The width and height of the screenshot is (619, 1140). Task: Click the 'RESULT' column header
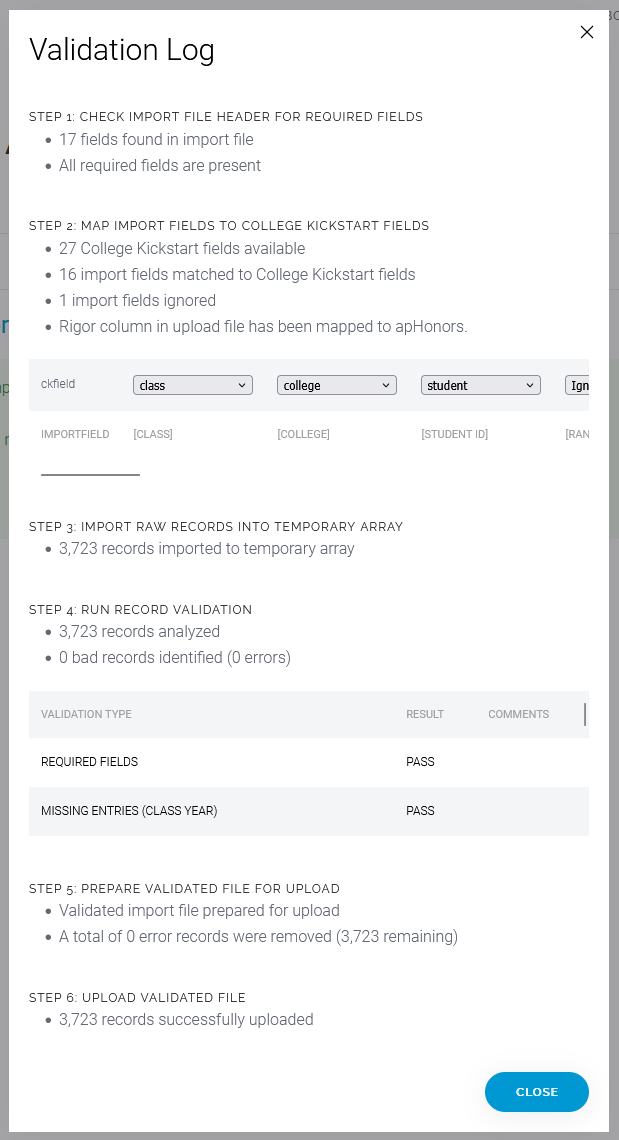pos(425,714)
